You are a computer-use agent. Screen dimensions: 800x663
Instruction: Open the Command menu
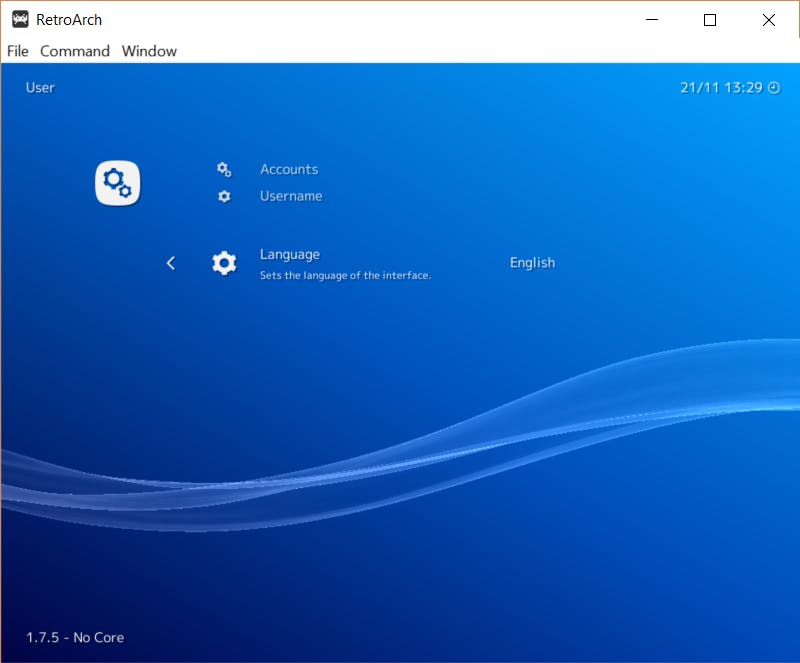pos(75,51)
